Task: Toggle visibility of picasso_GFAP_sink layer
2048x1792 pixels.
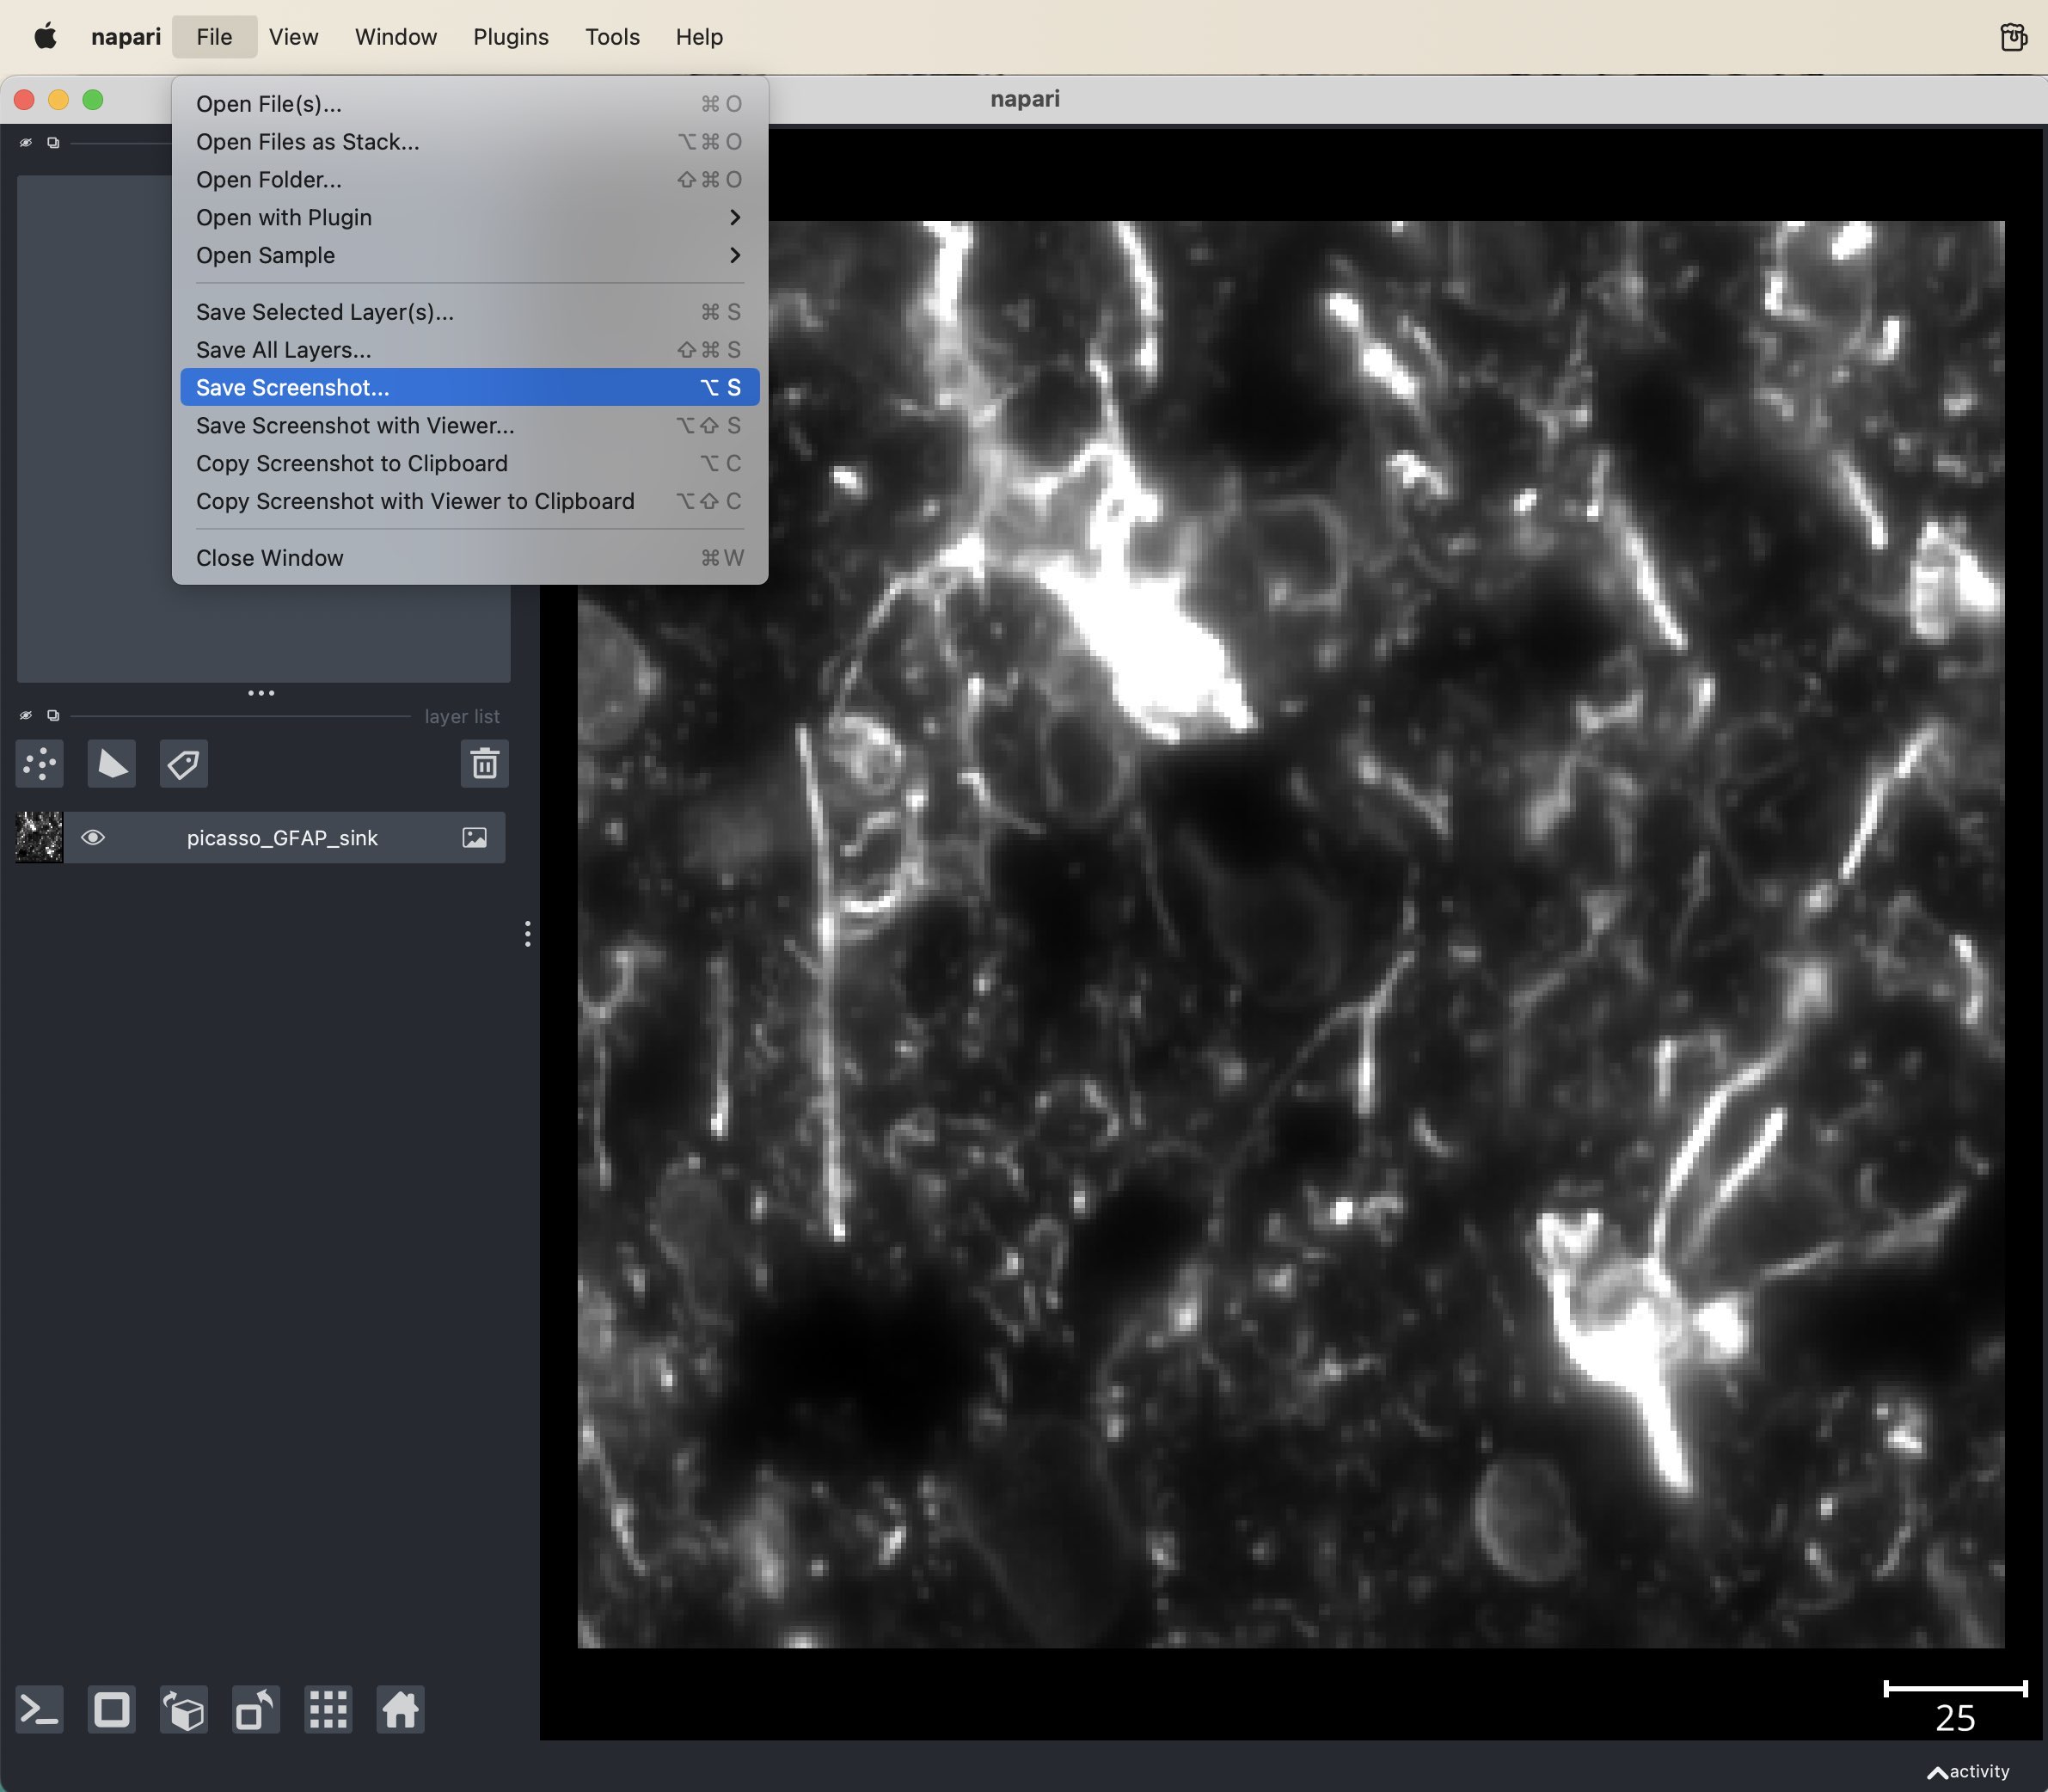Action: click(93, 838)
